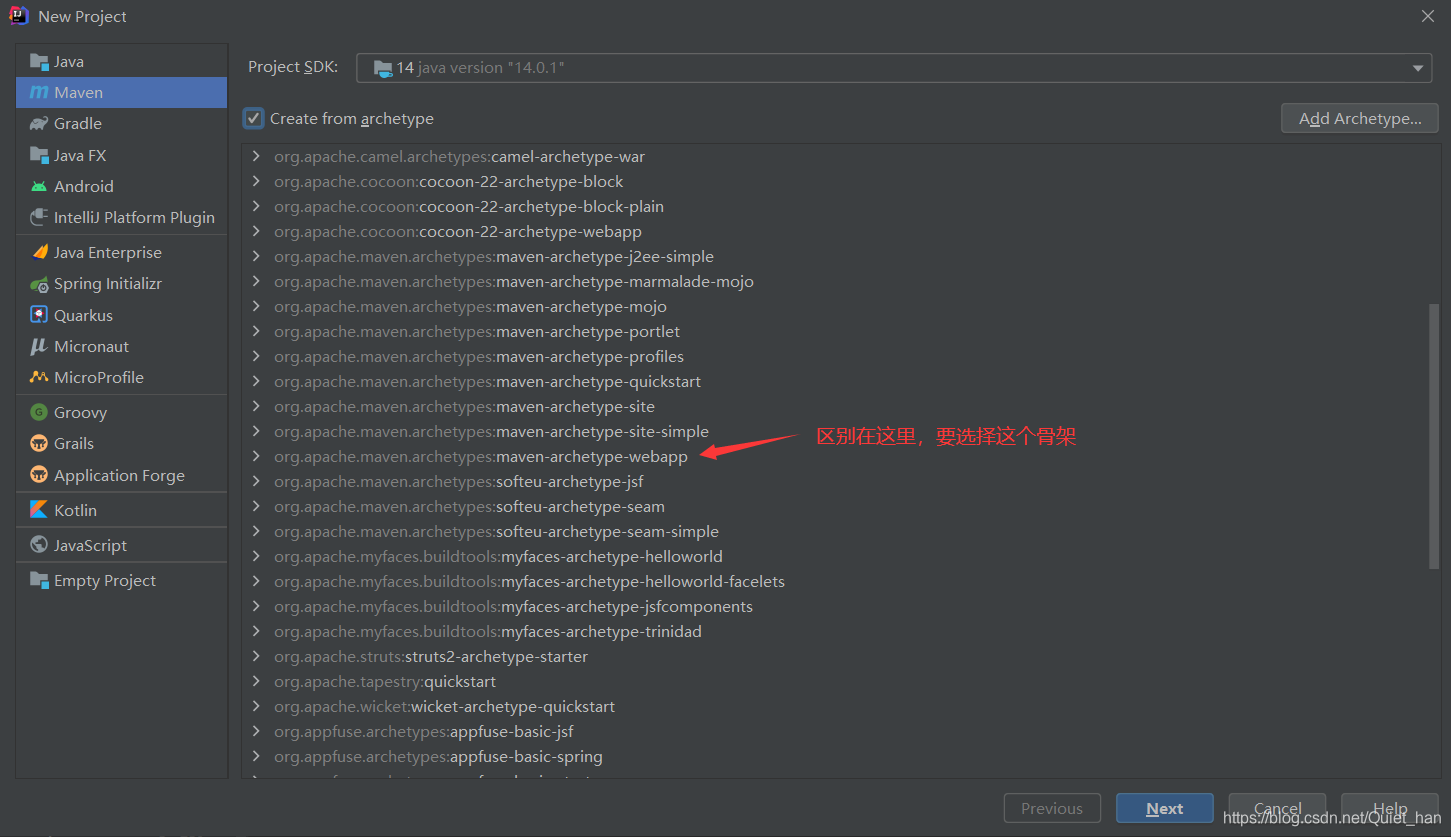Click the Gradle elephant icon
This screenshot has height=837, width=1451.
point(39,123)
